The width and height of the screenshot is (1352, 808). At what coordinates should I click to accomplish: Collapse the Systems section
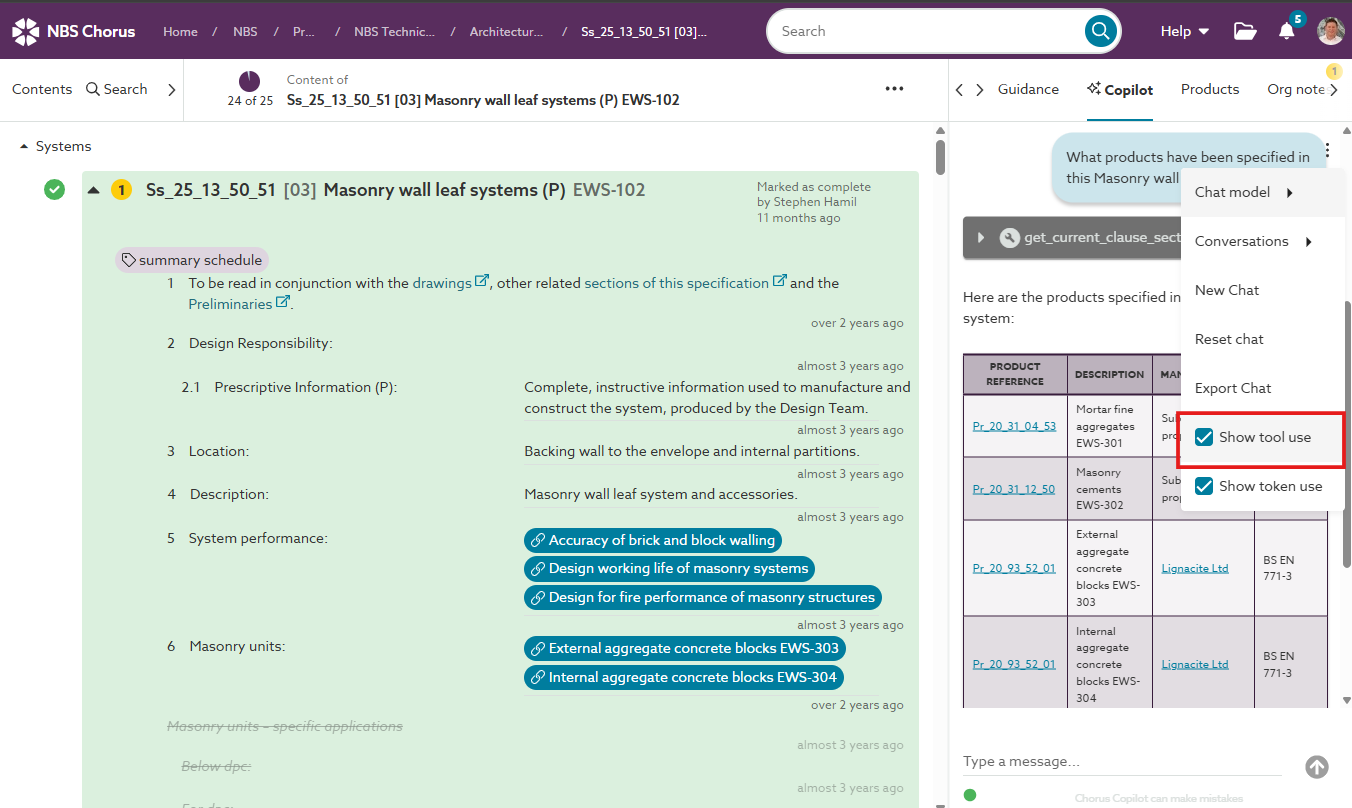pos(24,147)
